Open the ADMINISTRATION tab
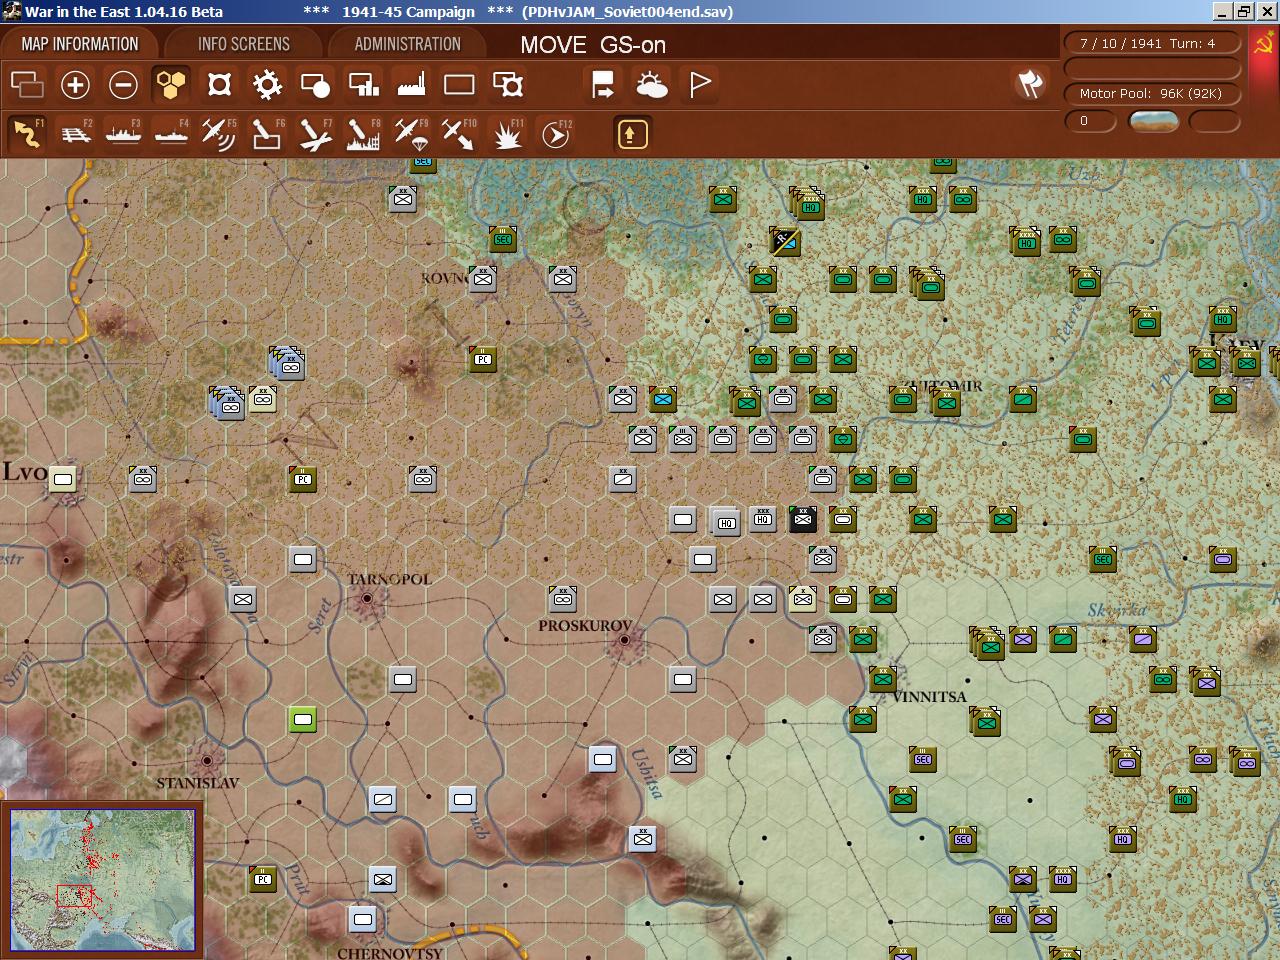 tap(408, 44)
